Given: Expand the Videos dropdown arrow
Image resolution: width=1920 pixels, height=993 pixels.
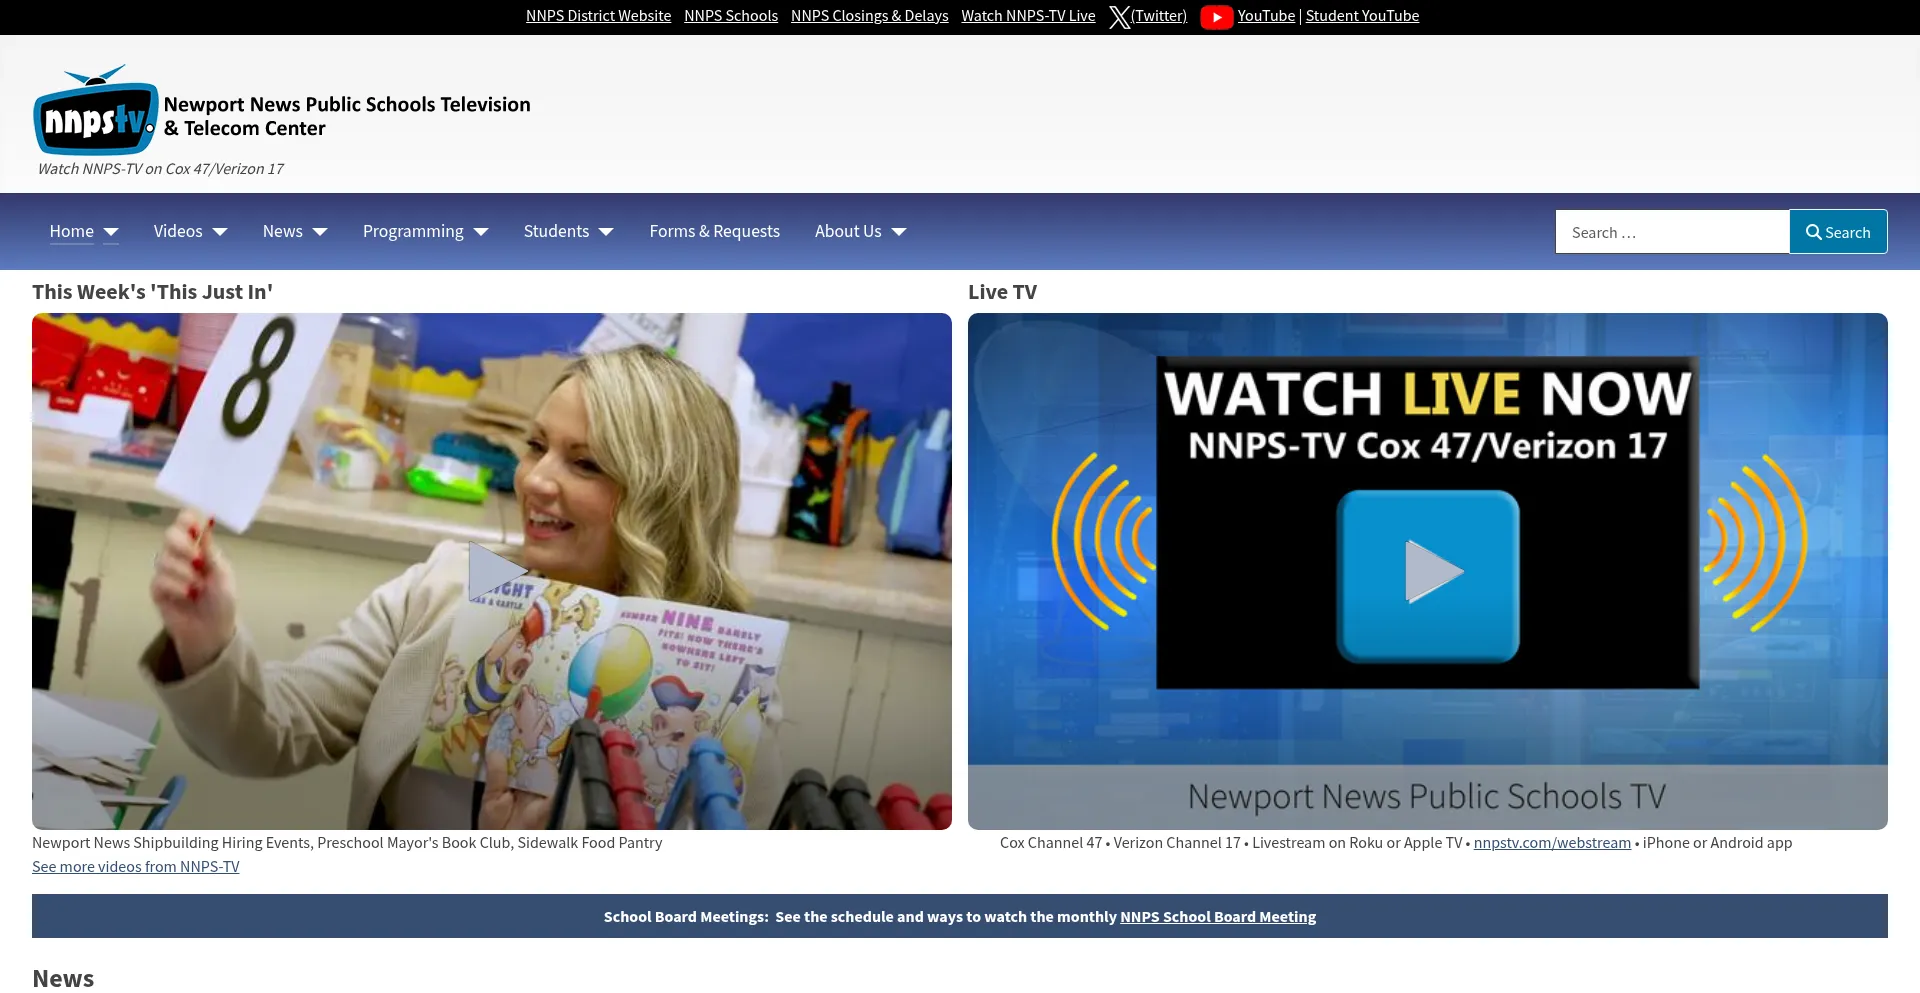Looking at the screenshot, I should (220, 232).
